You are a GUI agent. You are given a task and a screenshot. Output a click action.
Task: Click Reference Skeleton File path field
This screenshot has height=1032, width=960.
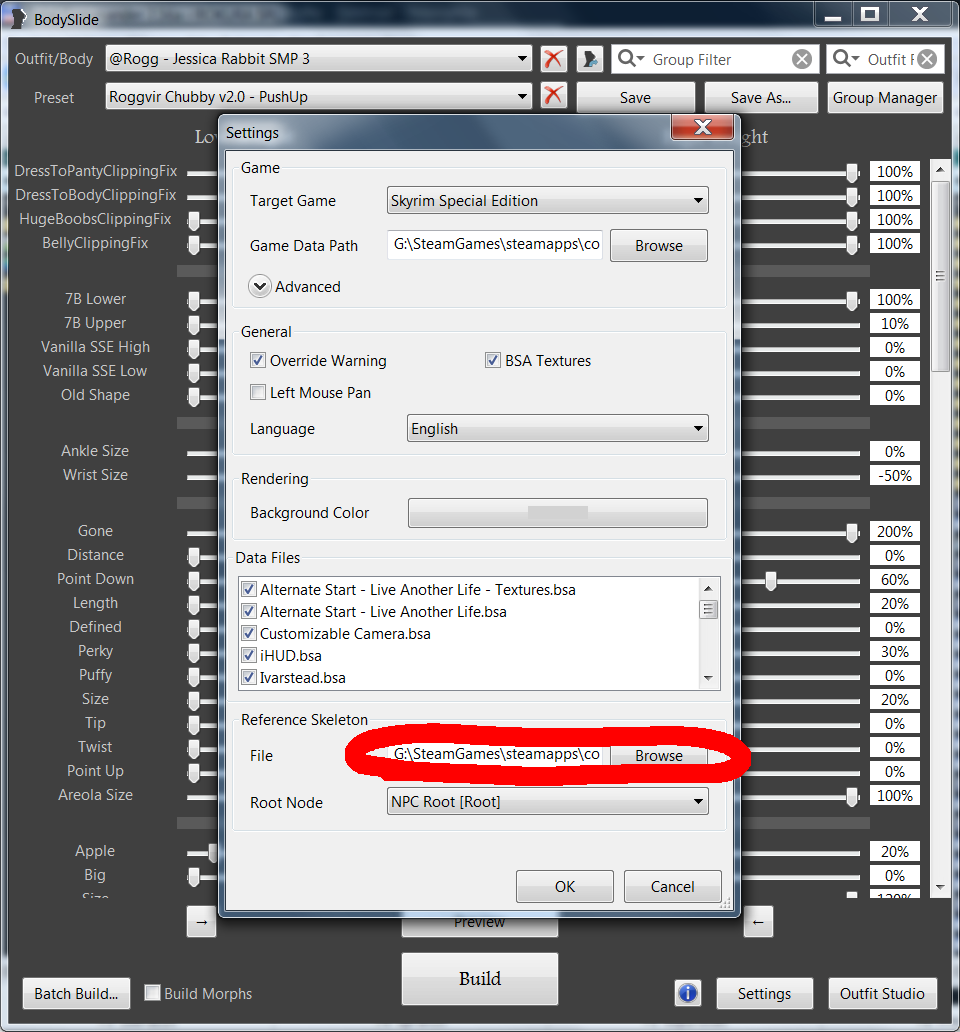point(495,754)
